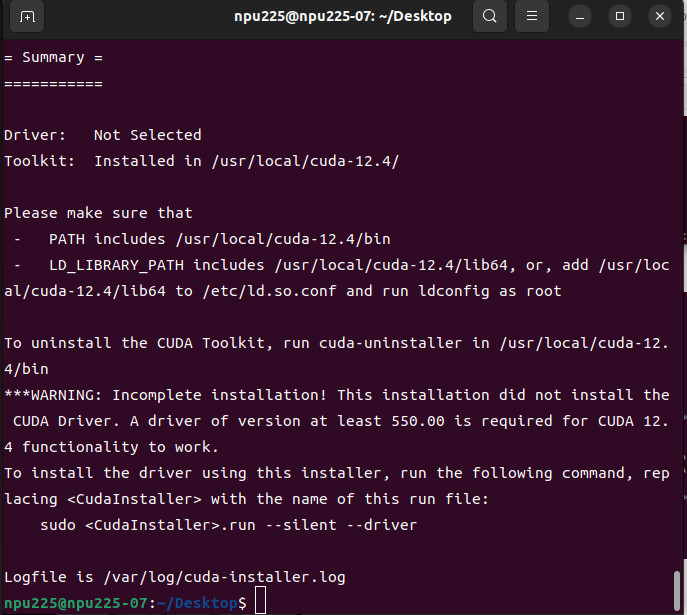Open the terminal search tool
Viewport: 687px width, 615px height.
point(489,17)
